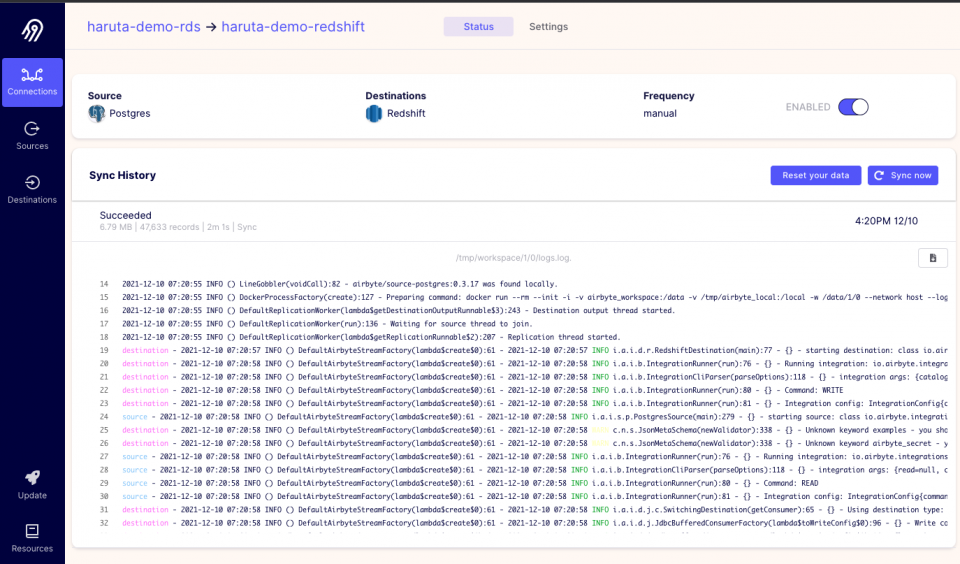Open the haruta-demo-rds source link

click(x=144, y=26)
